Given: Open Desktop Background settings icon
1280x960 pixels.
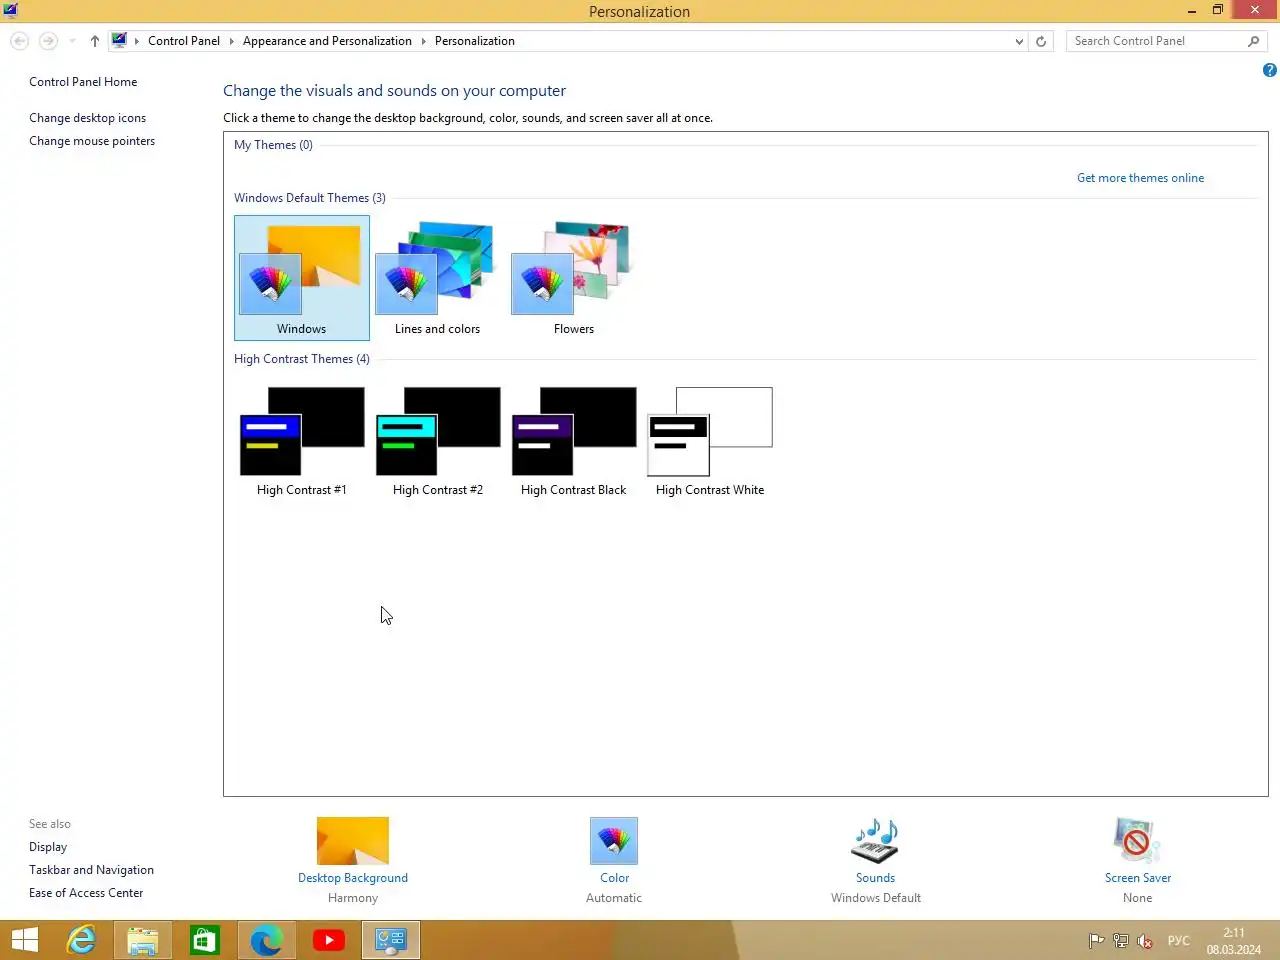Looking at the screenshot, I should (353, 841).
